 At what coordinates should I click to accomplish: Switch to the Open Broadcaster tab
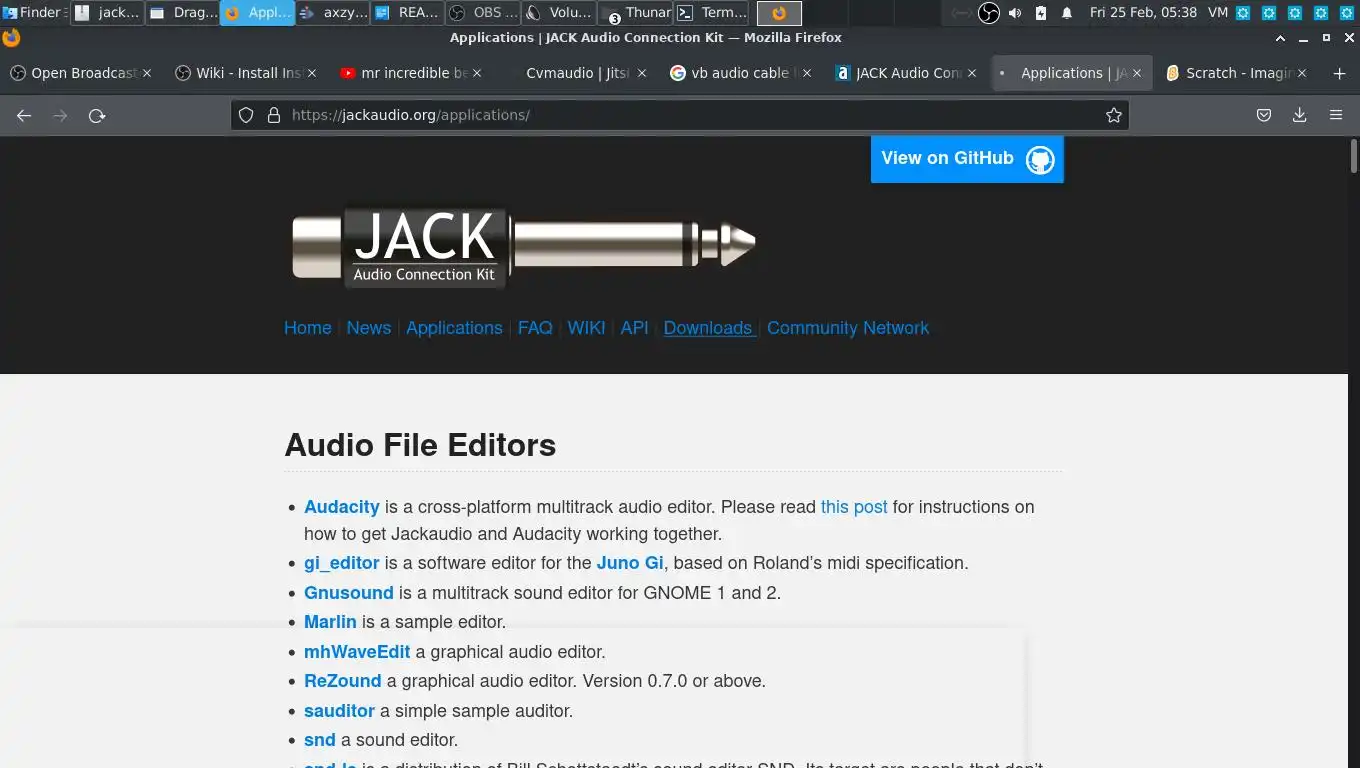[x=80, y=73]
